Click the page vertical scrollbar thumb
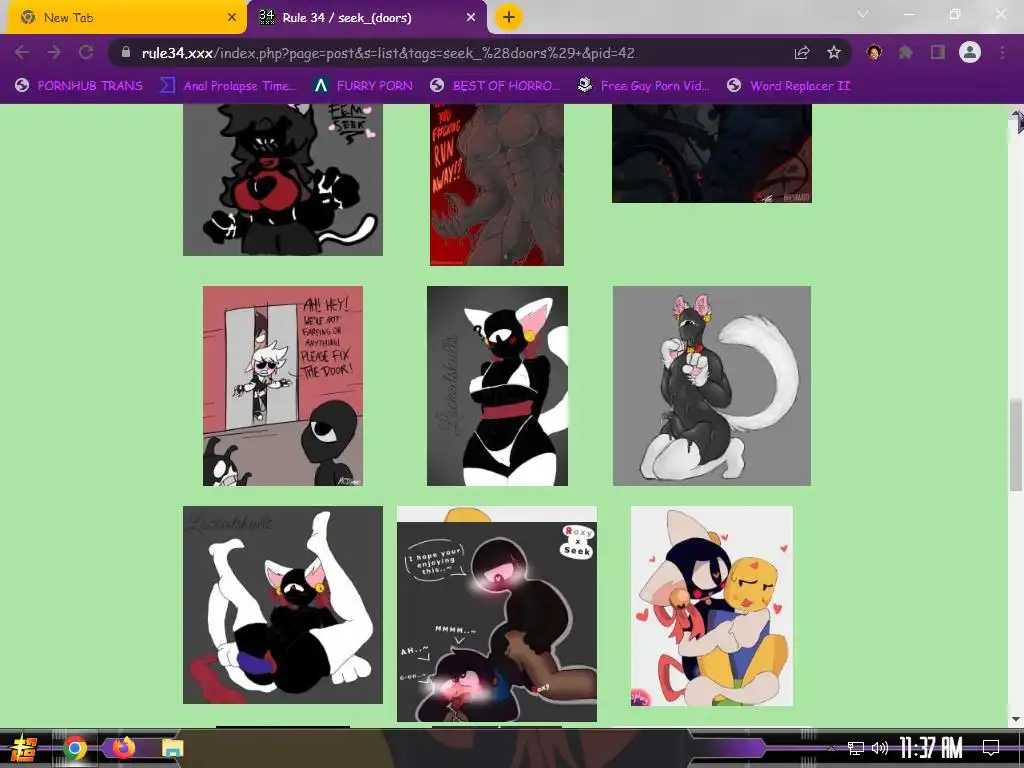The width and height of the screenshot is (1024, 768). pyautogui.click(x=1016, y=445)
